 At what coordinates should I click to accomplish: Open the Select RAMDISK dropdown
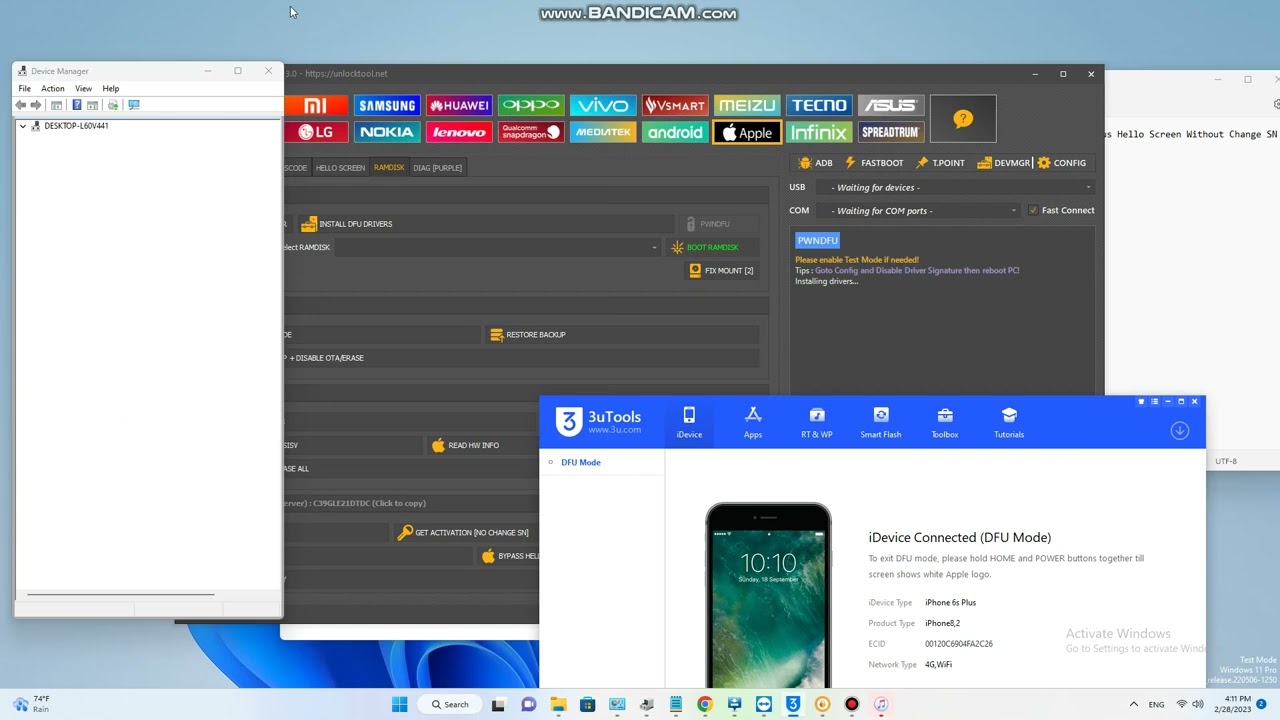(x=497, y=247)
